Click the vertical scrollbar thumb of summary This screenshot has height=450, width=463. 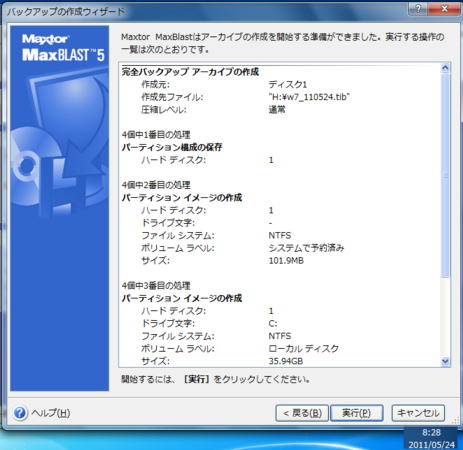coord(445,176)
